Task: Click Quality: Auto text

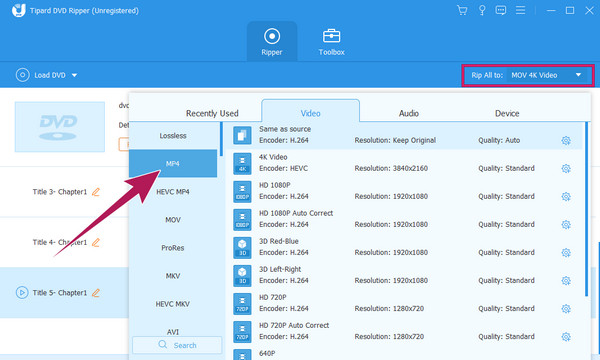Action: tap(499, 140)
